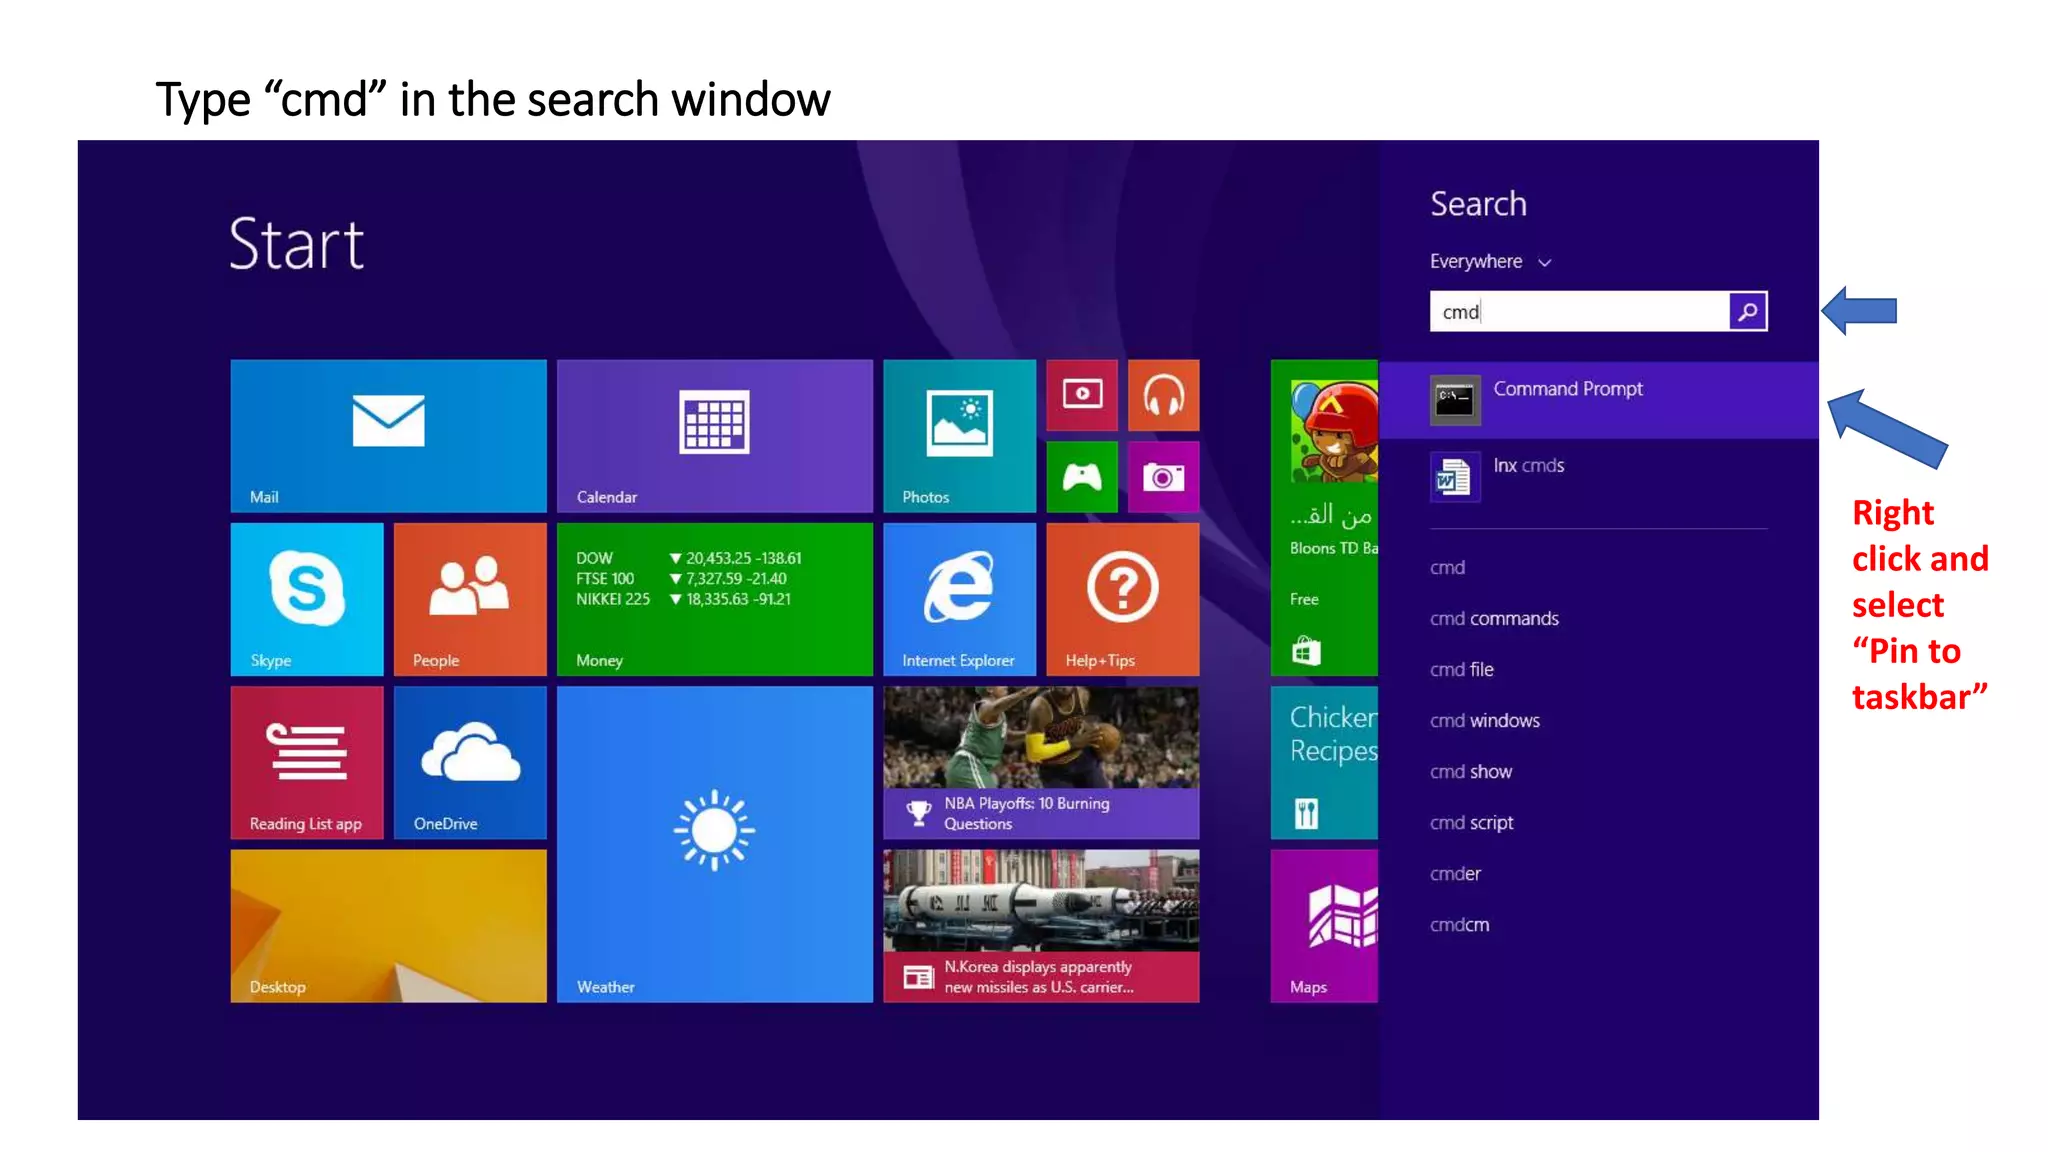Open the Desktop tile
The height and width of the screenshot is (1152, 2048).
(x=388, y=926)
